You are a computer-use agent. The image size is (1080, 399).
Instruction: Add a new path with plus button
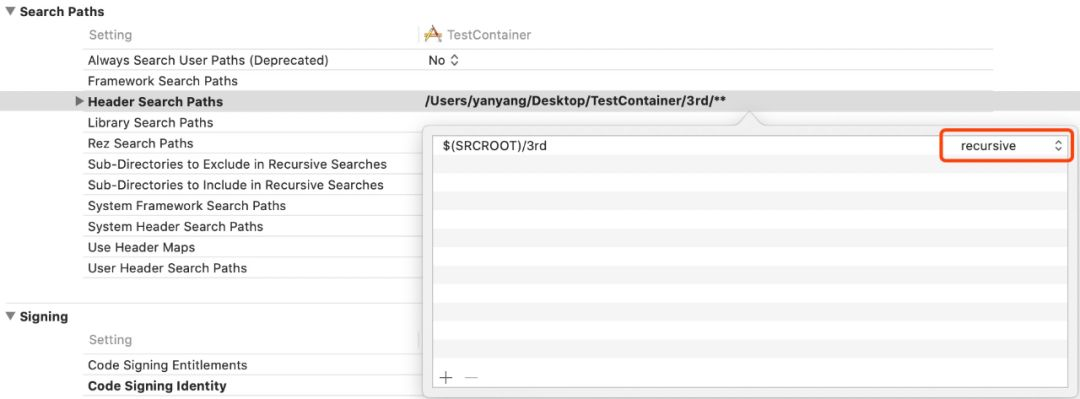coord(446,378)
